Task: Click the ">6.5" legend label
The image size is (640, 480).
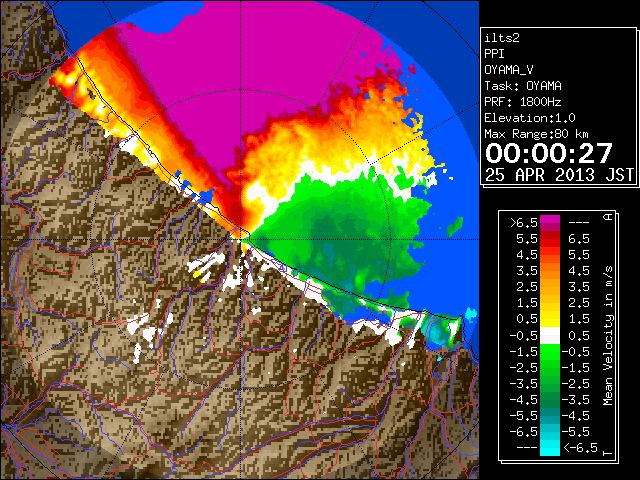Action: point(524,223)
